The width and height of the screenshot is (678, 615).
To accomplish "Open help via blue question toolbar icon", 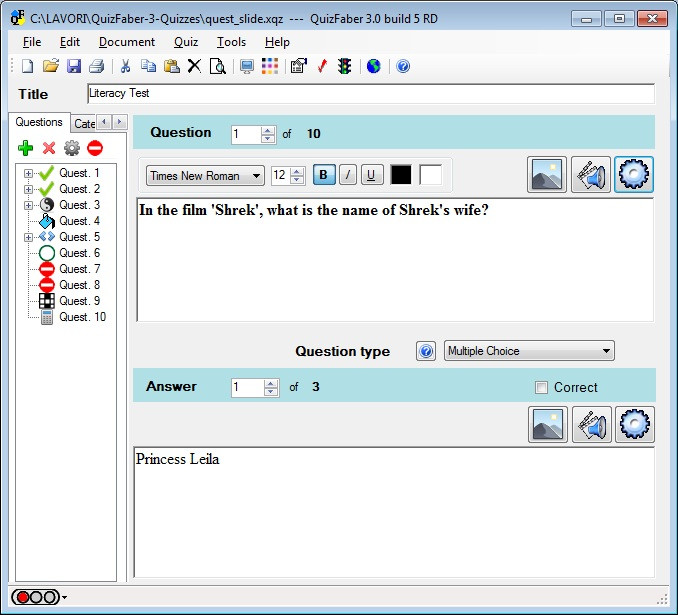I will pos(403,66).
